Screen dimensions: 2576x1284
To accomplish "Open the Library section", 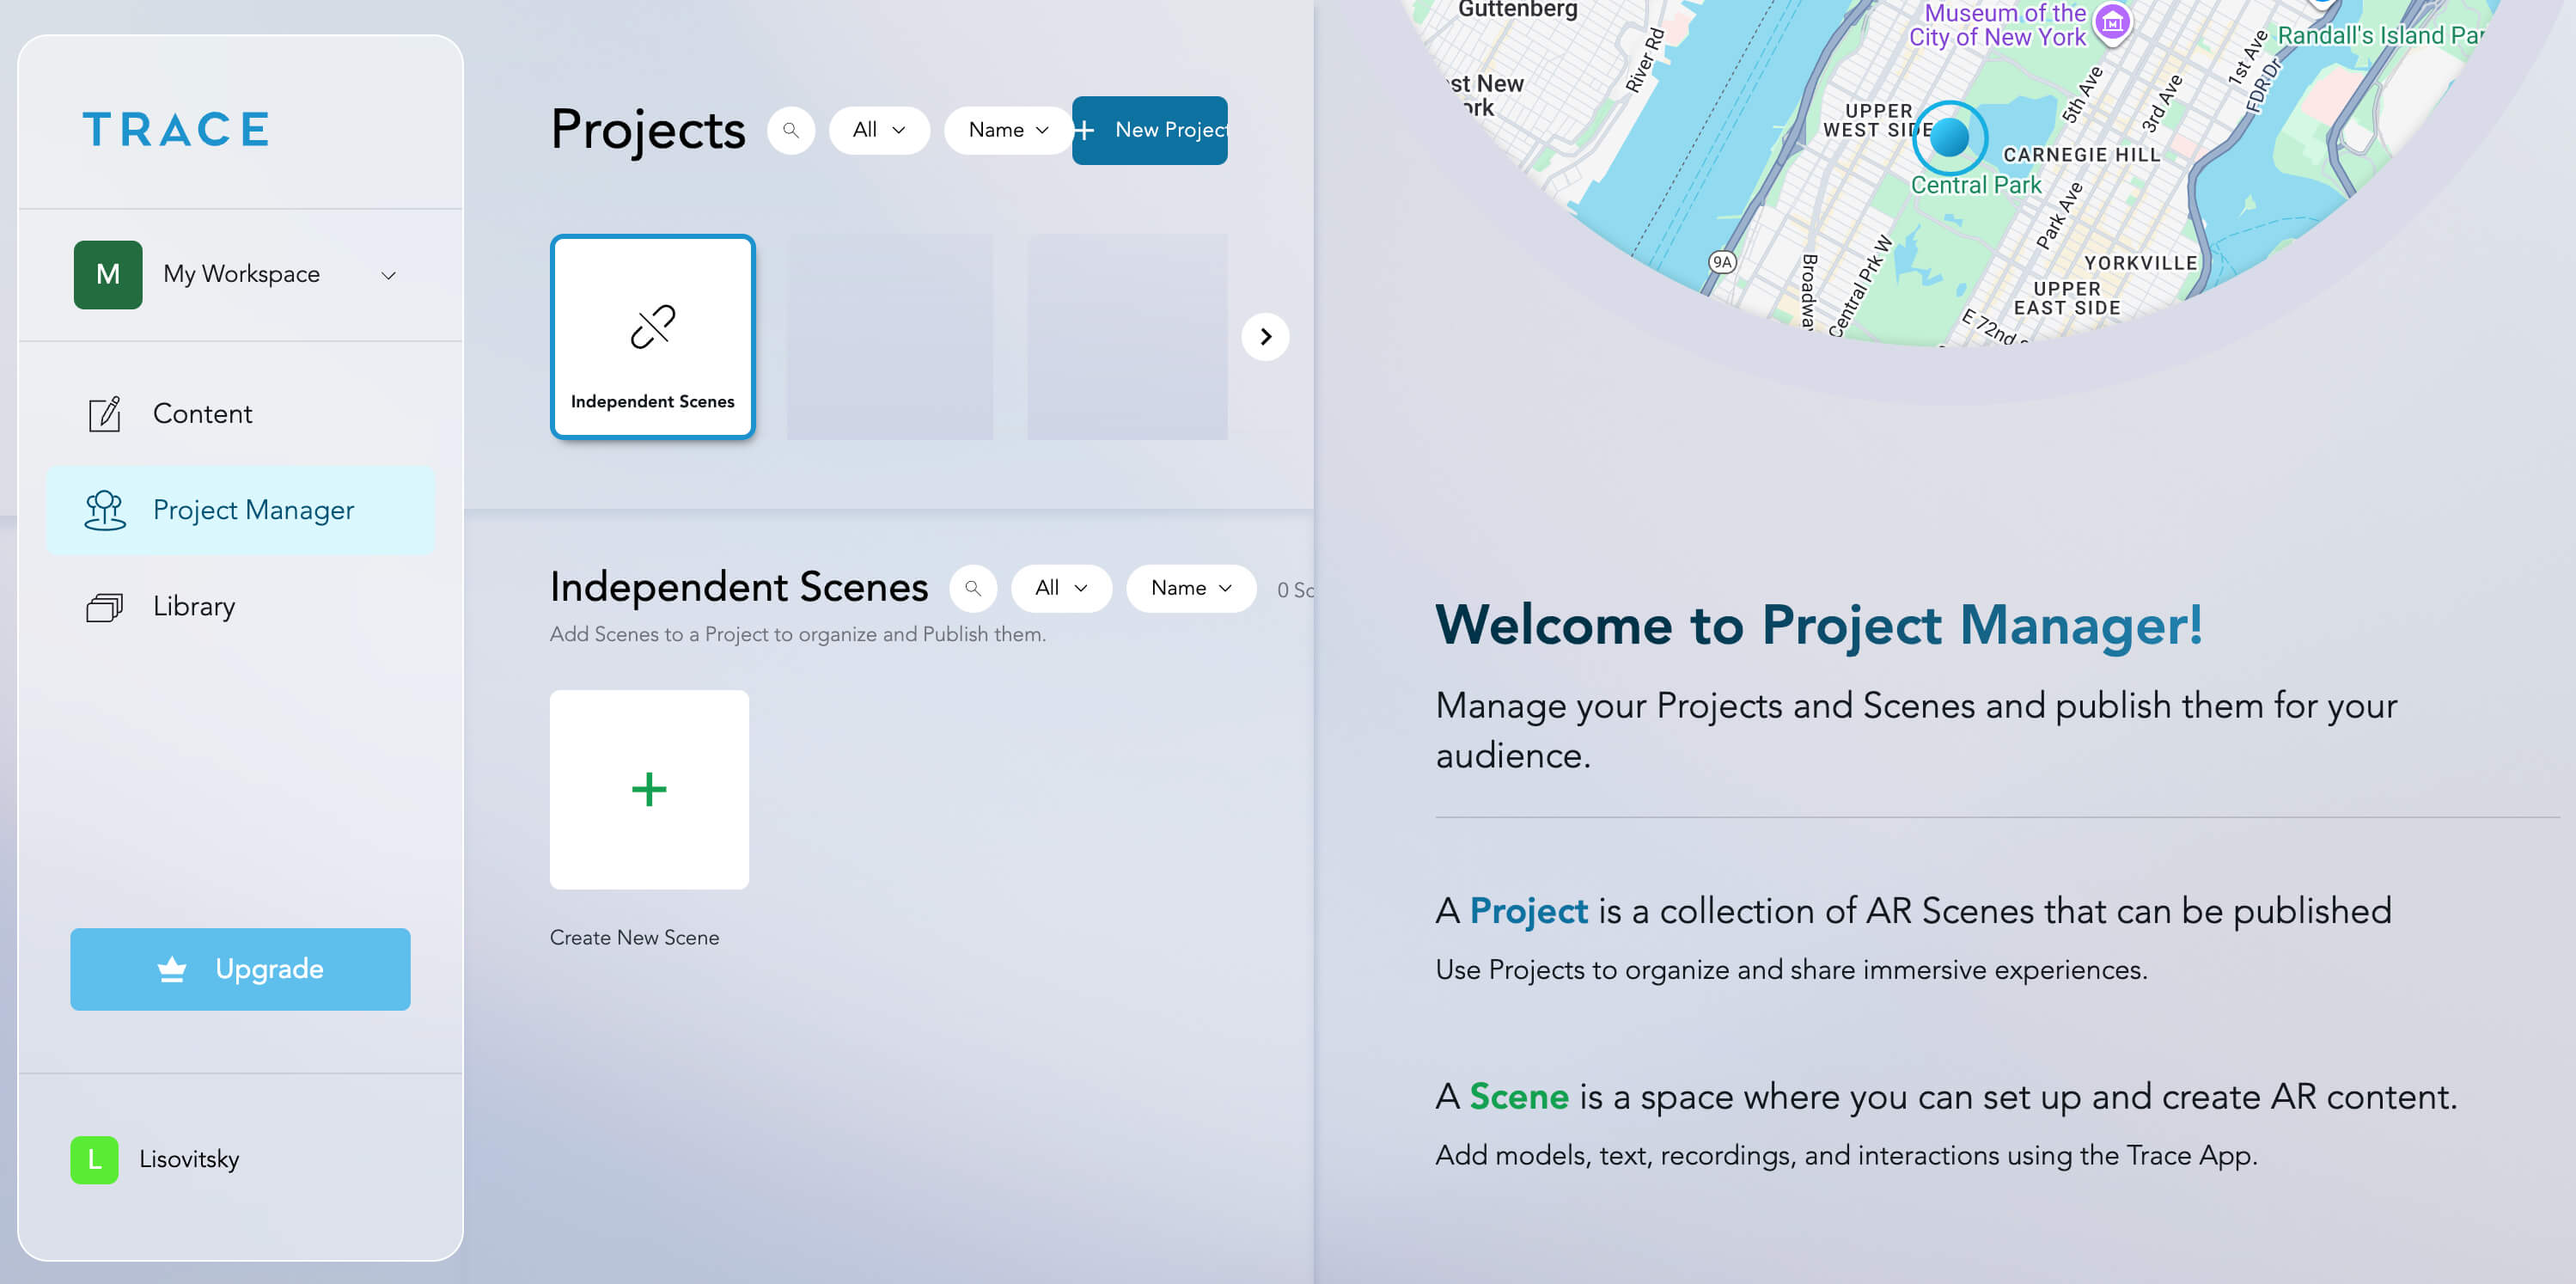I will point(194,607).
